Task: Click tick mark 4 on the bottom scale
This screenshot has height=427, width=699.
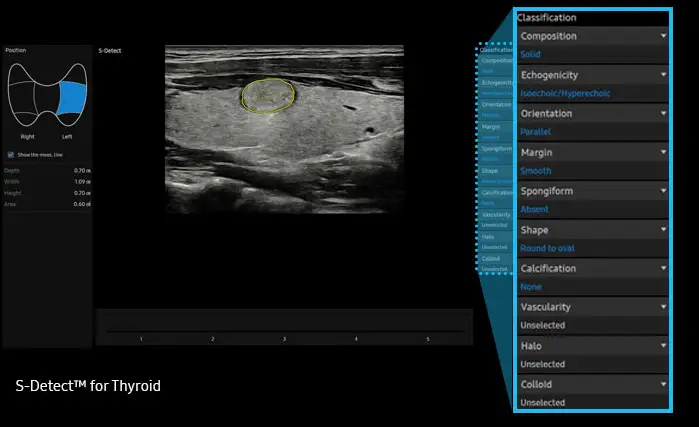Action: (356, 339)
